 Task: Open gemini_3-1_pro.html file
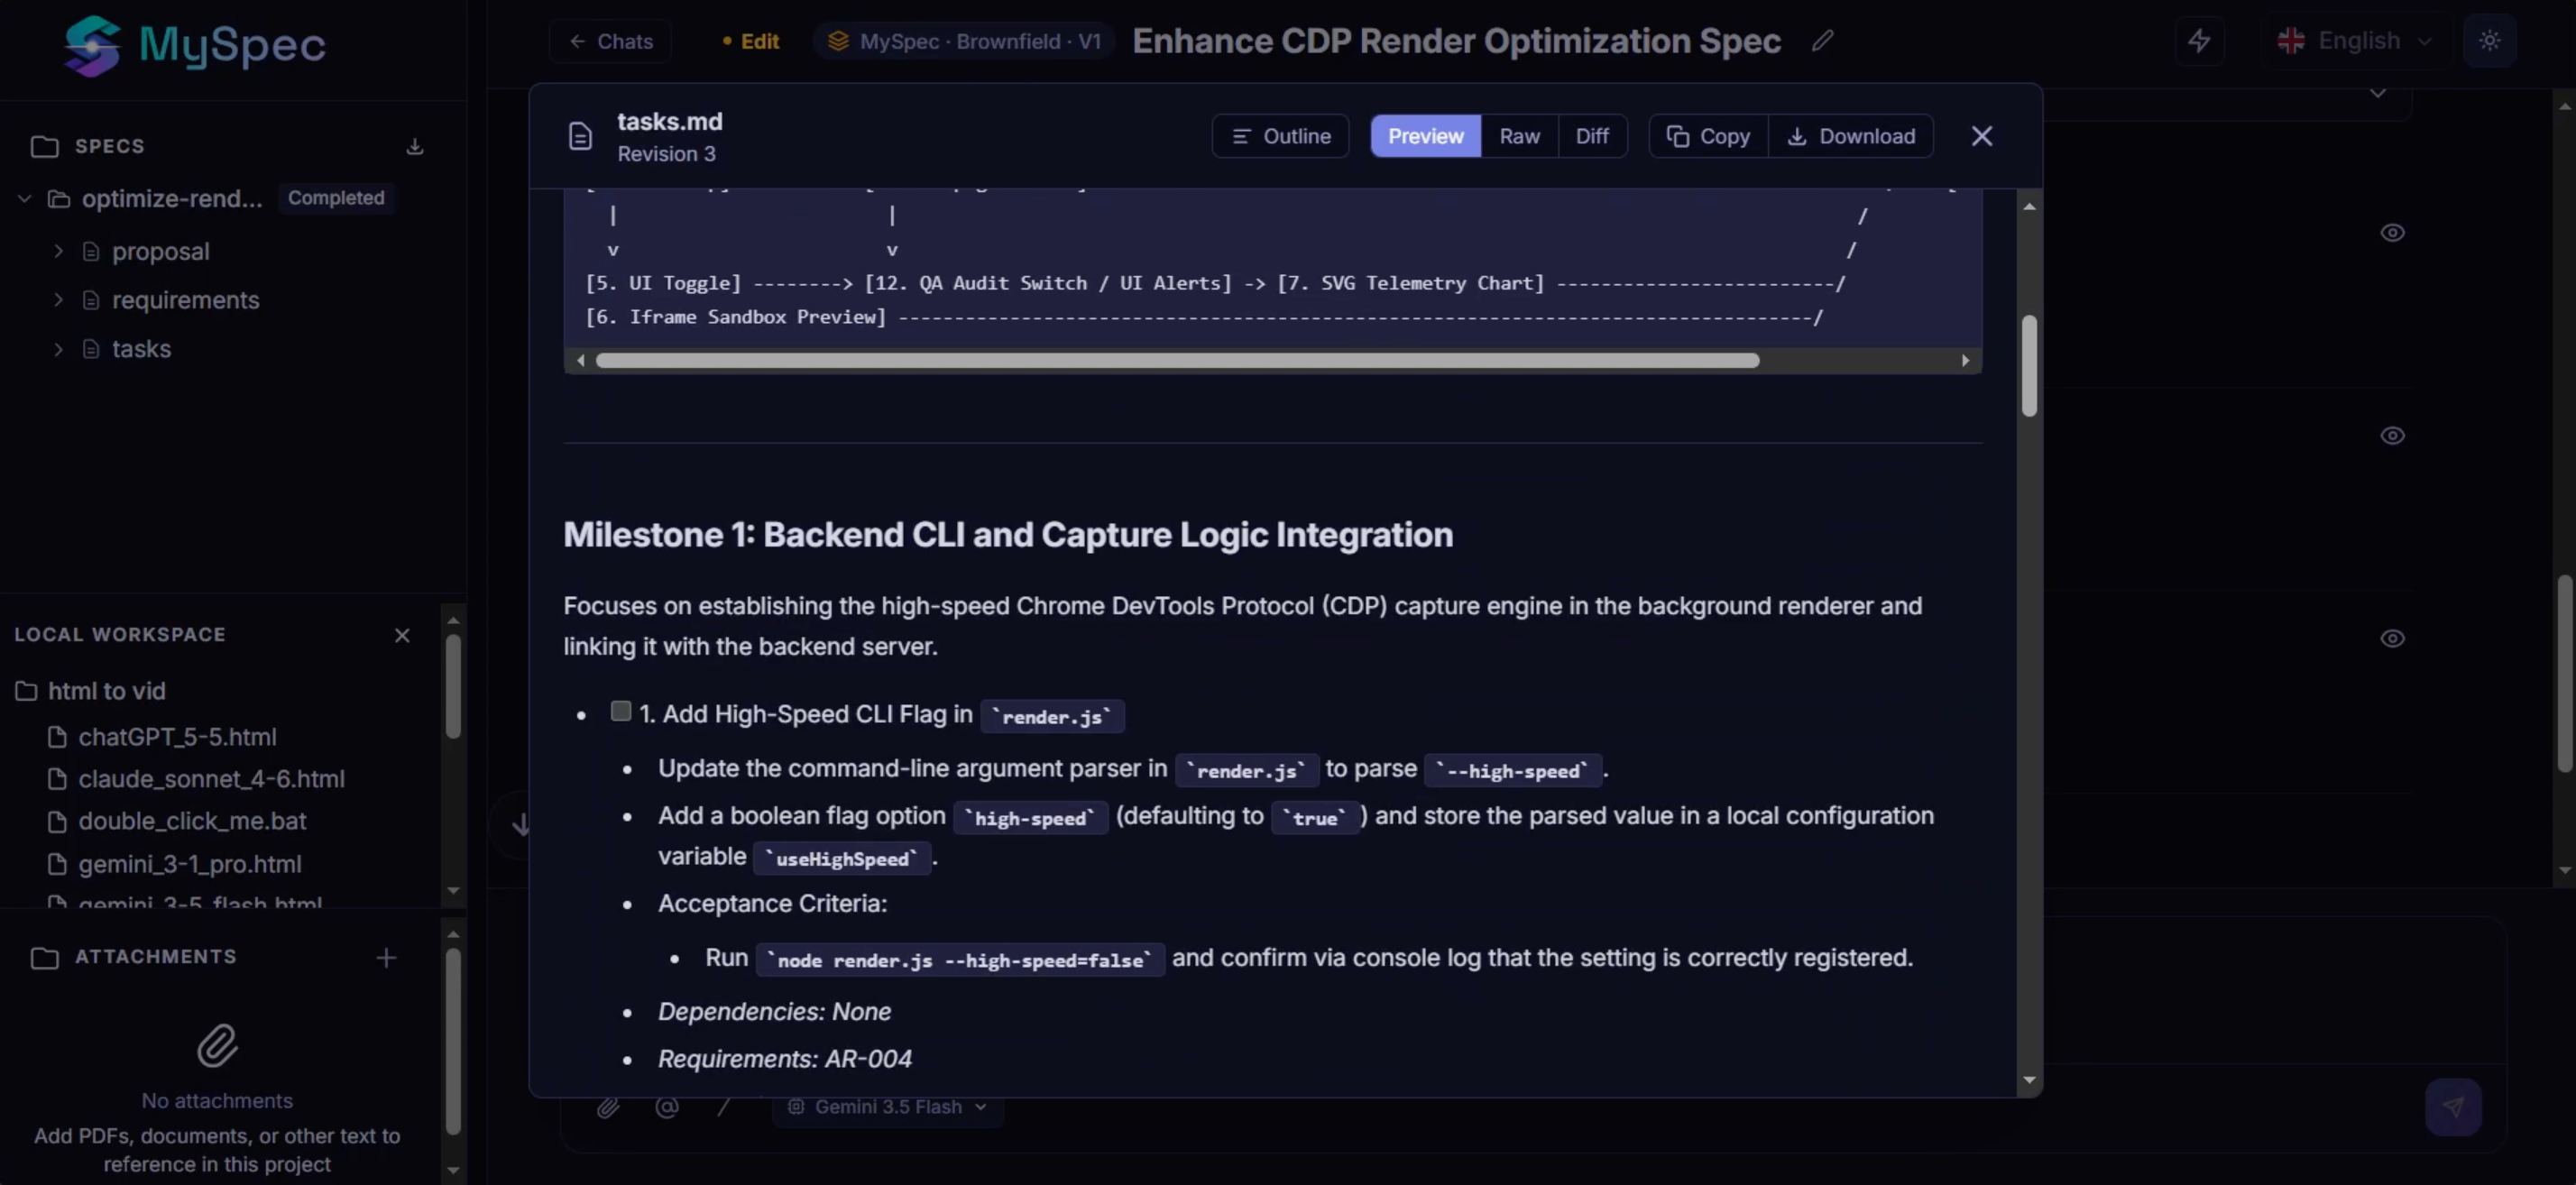(x=189, y=864)
